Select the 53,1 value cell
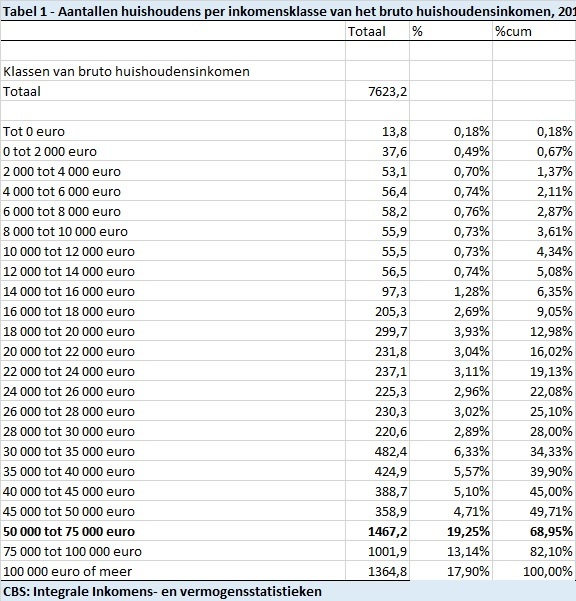 377,171
